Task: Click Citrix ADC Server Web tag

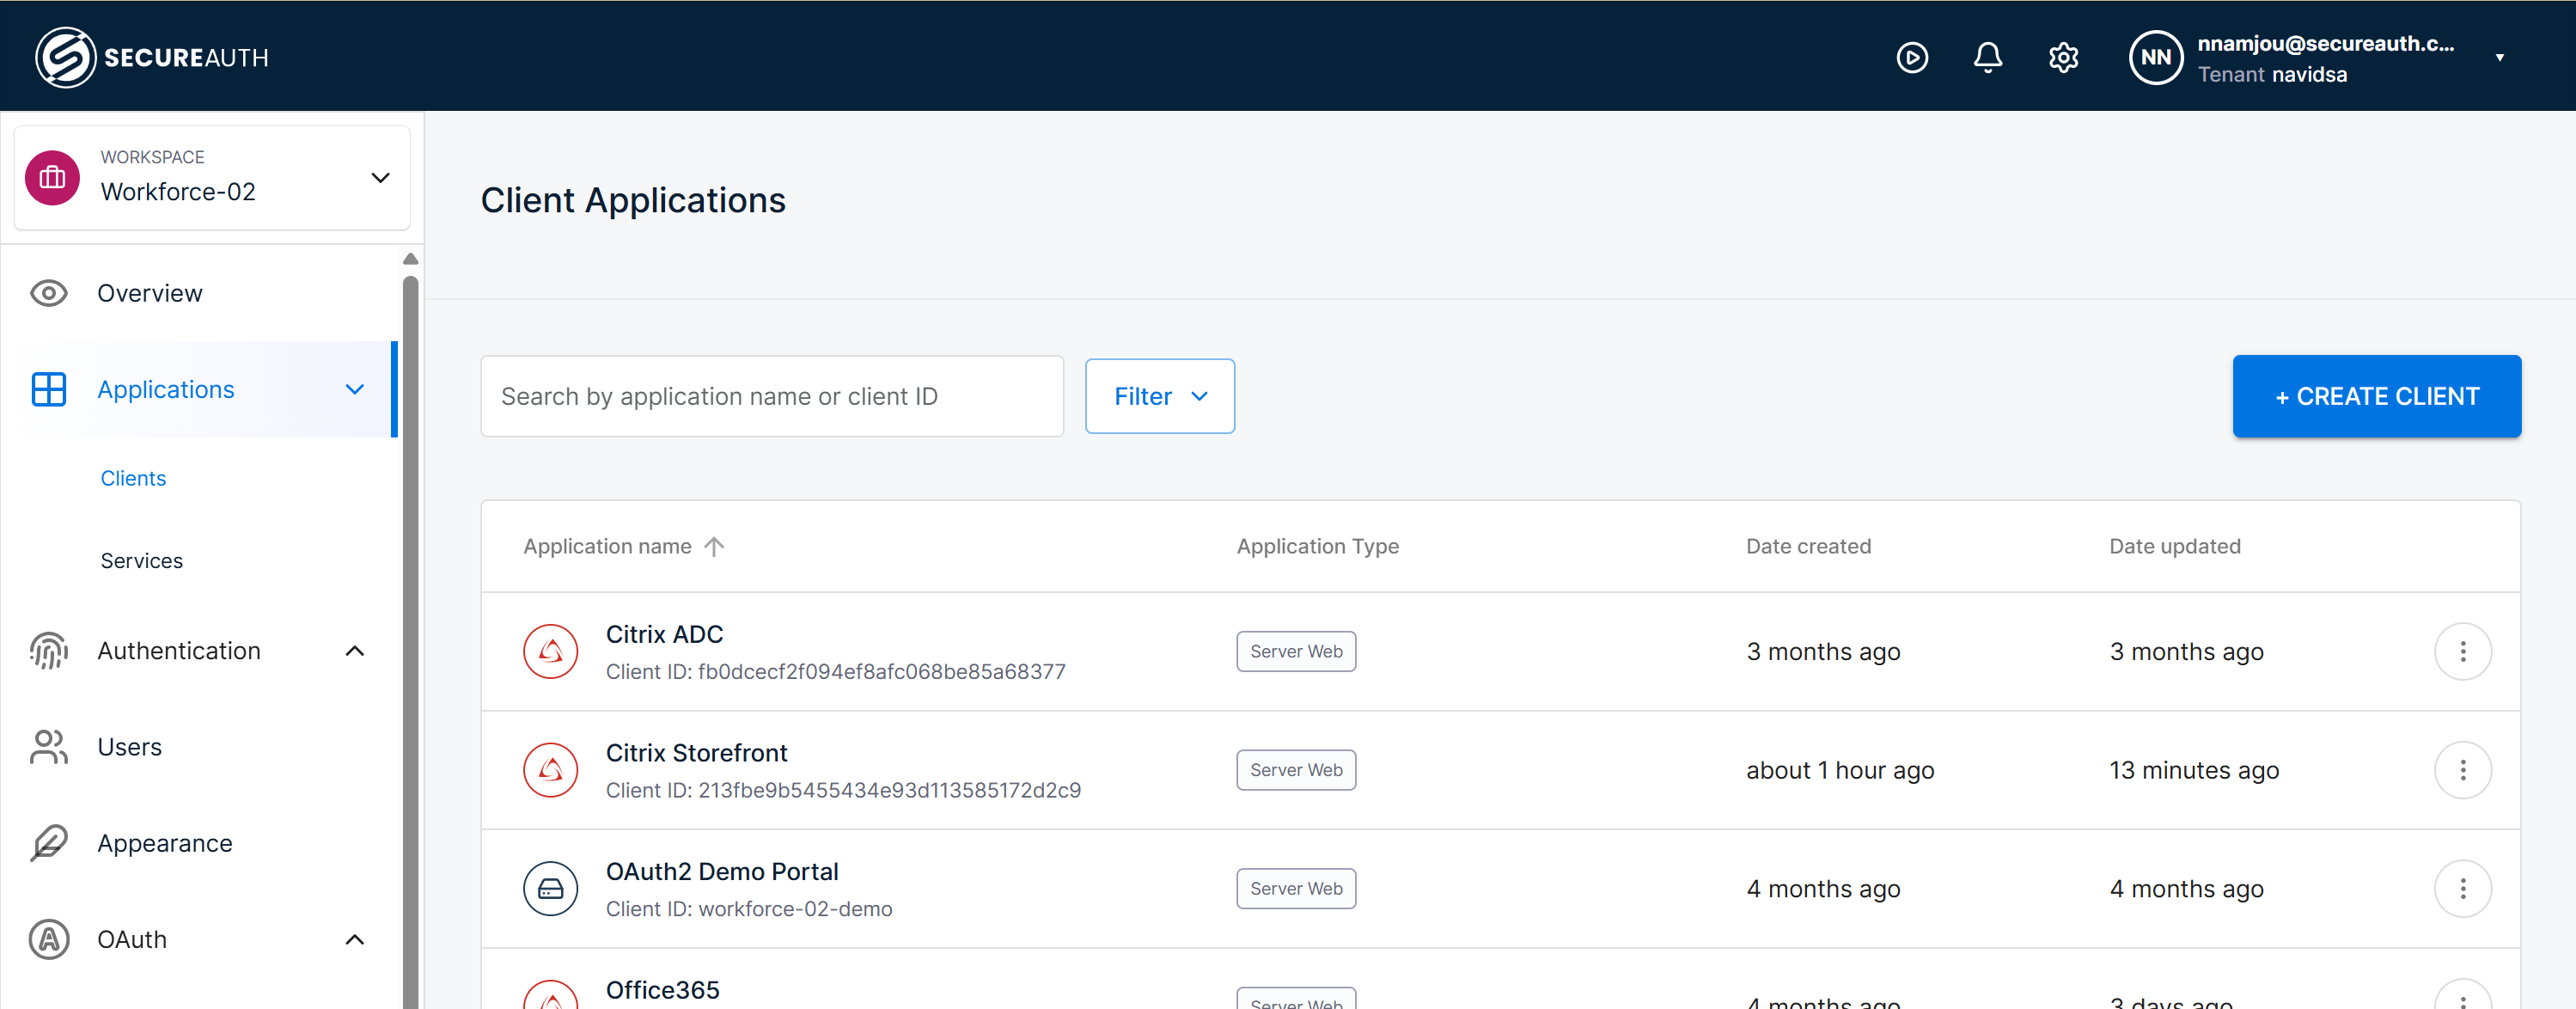Action: [x=1295, y=651]
